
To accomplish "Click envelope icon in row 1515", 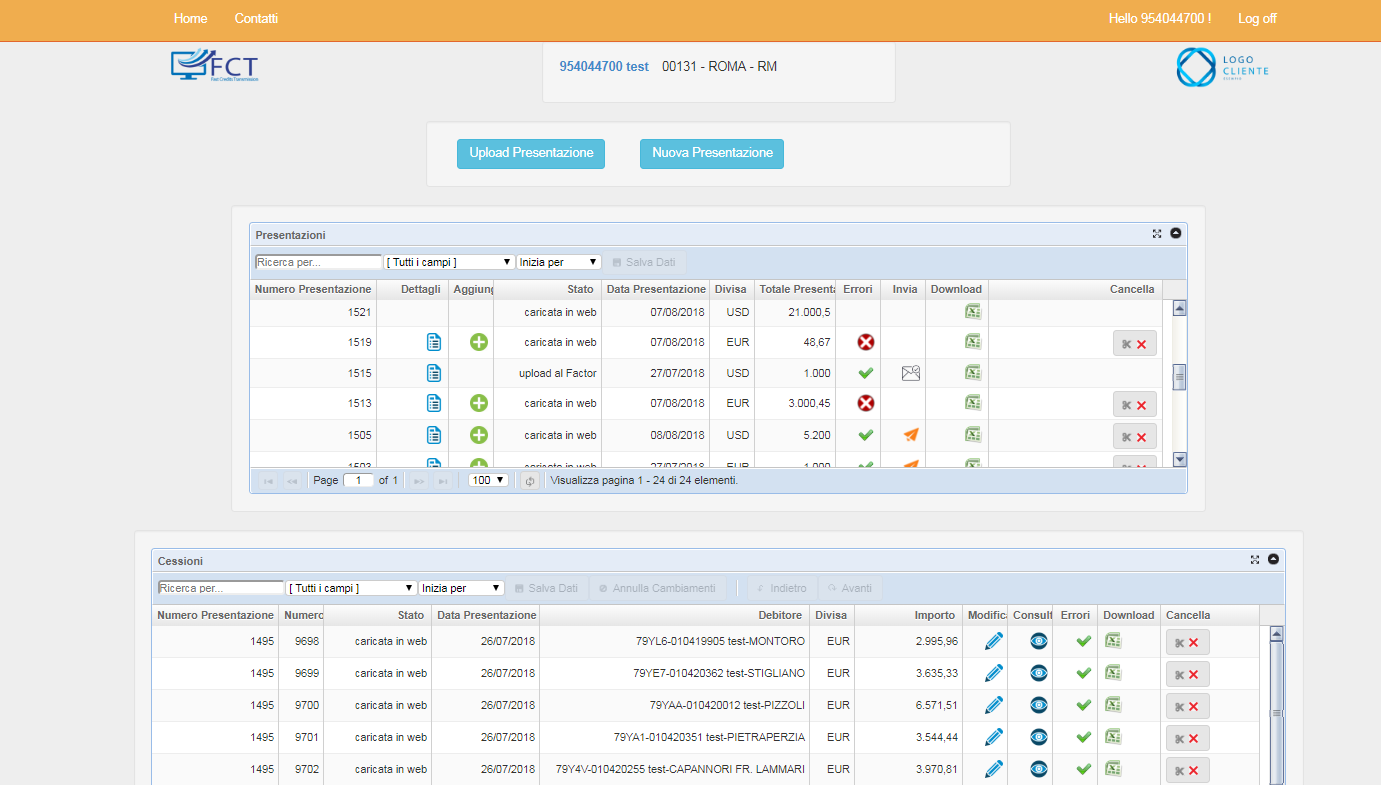I will [910, 373].
